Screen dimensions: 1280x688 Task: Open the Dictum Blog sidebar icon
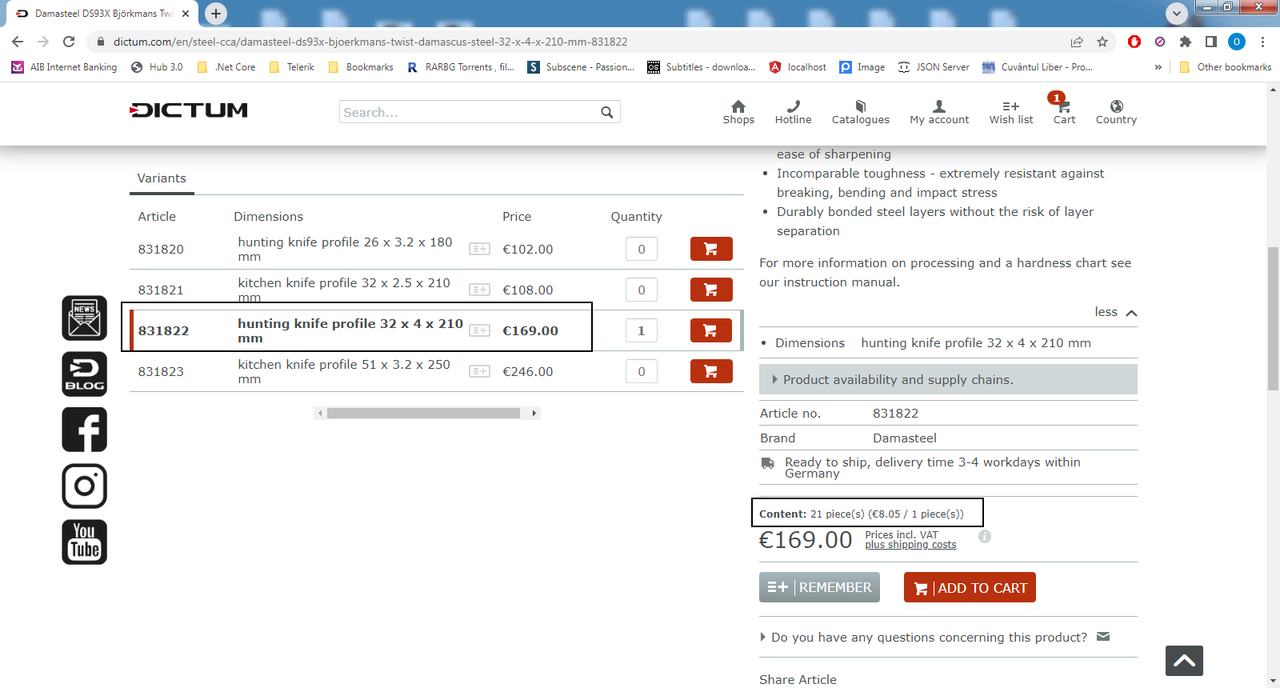[84, 374]
